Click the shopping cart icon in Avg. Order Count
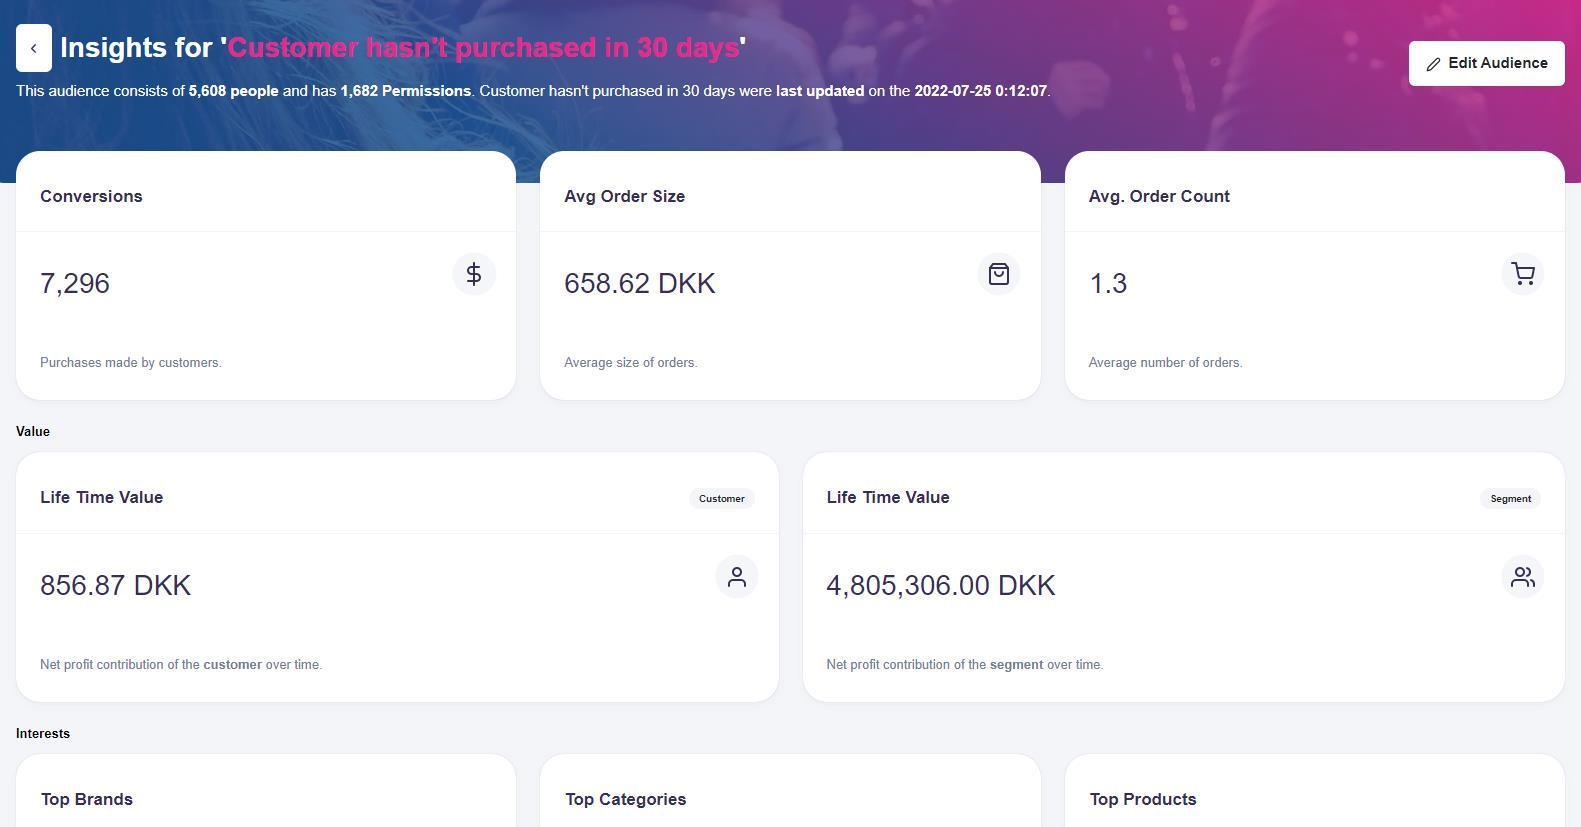This screenshot has width=1581, height=827. tap(1522, 274)
